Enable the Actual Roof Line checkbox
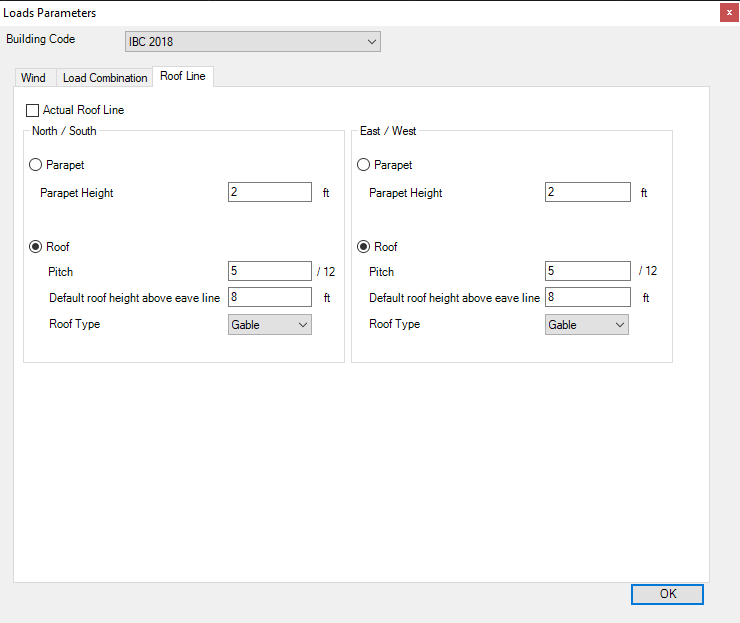 [x=33, y=111]
